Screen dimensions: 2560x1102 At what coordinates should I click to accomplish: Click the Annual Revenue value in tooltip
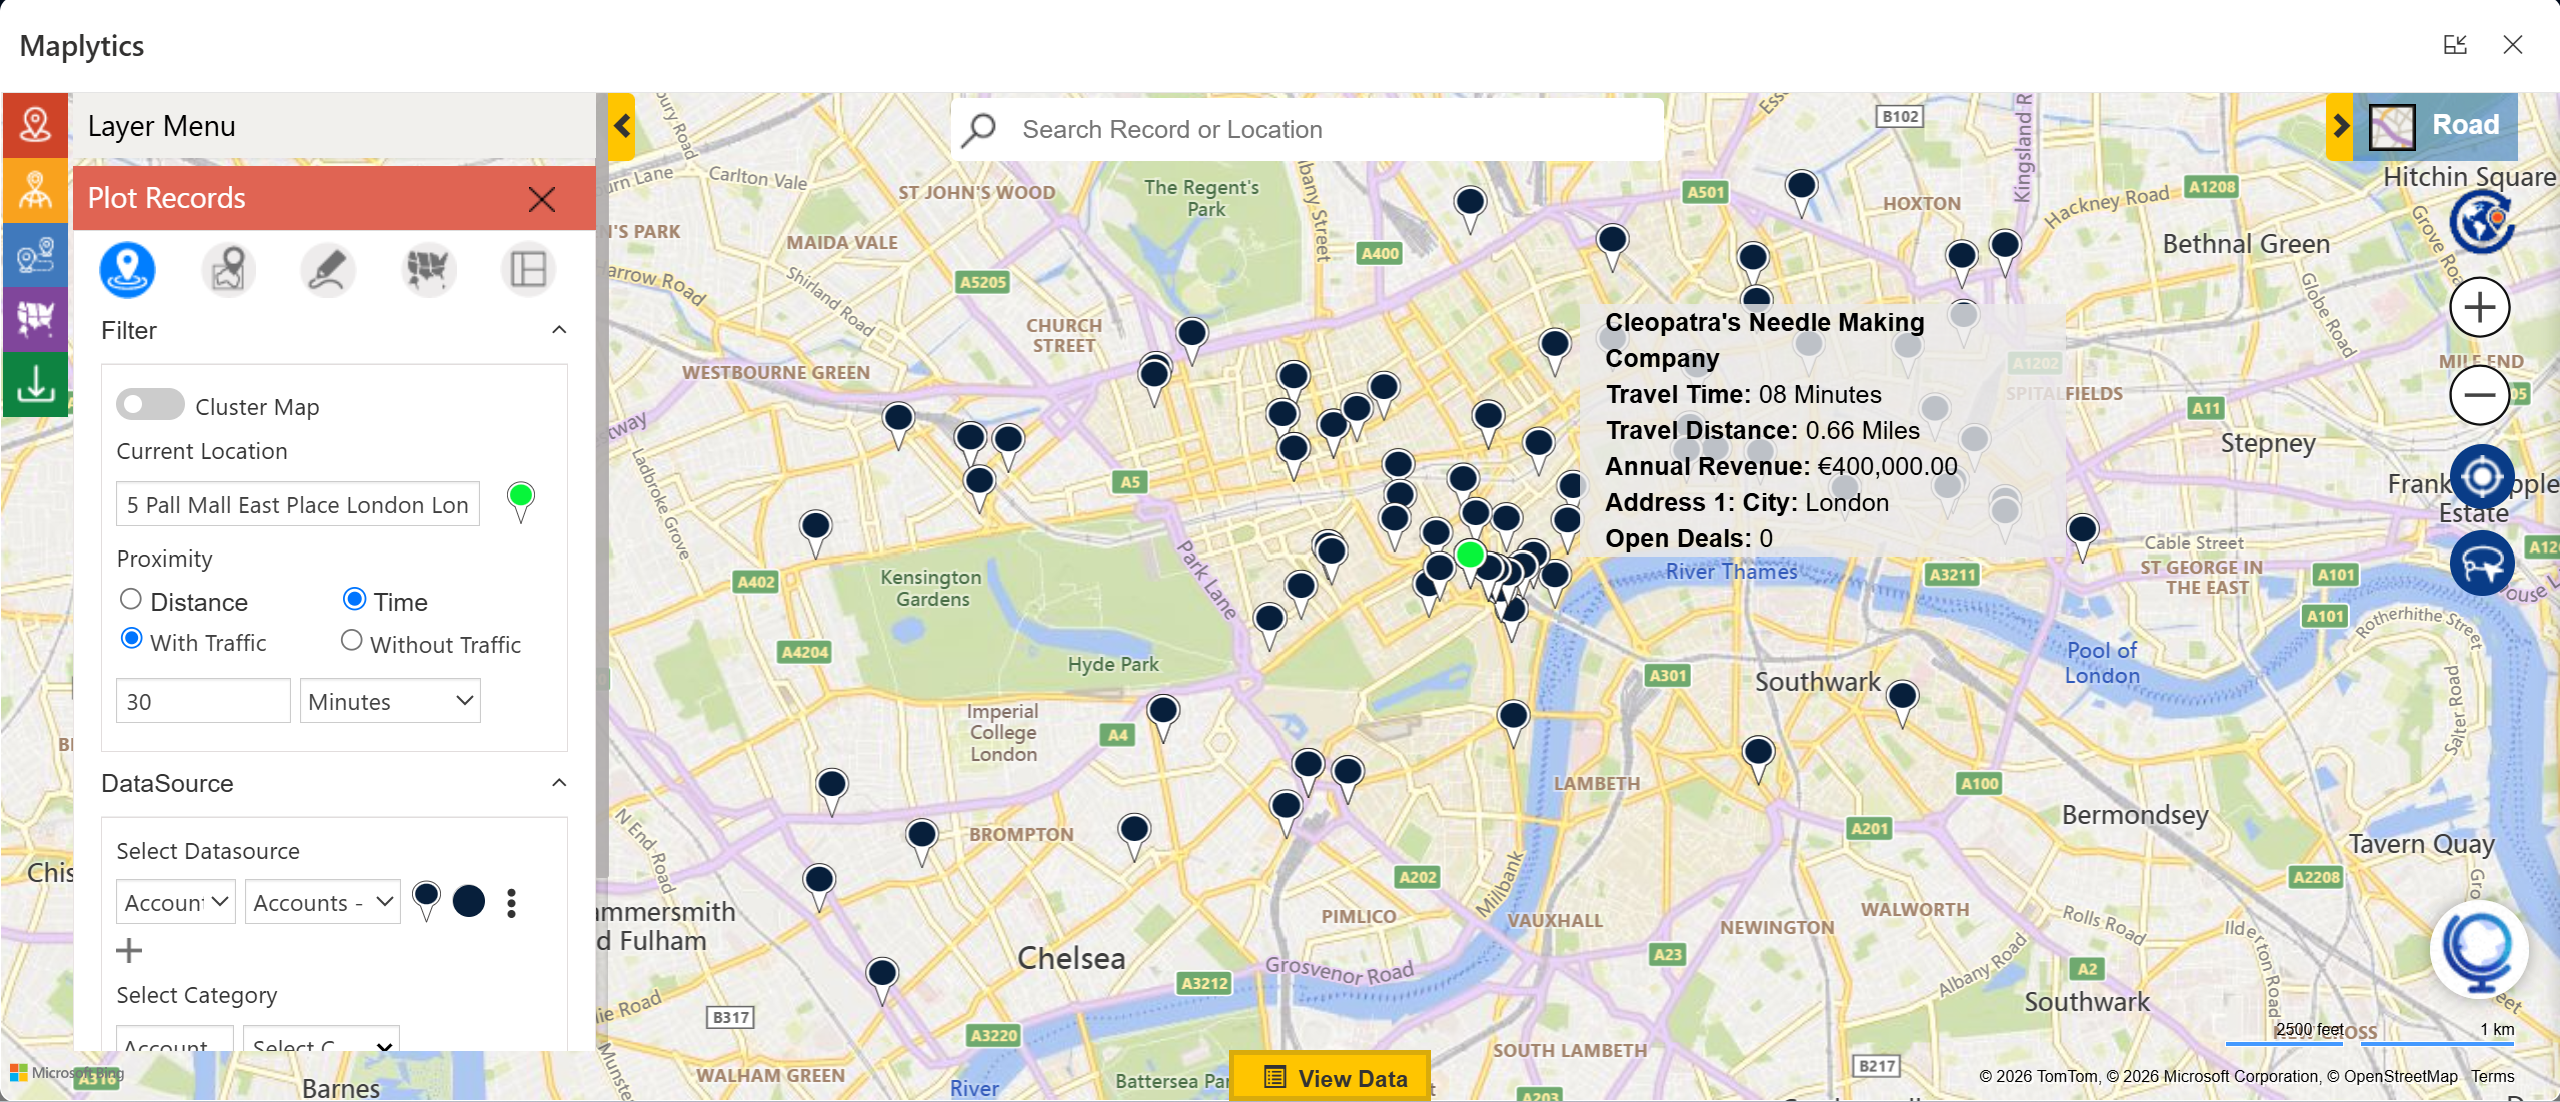click(1887, 466)
